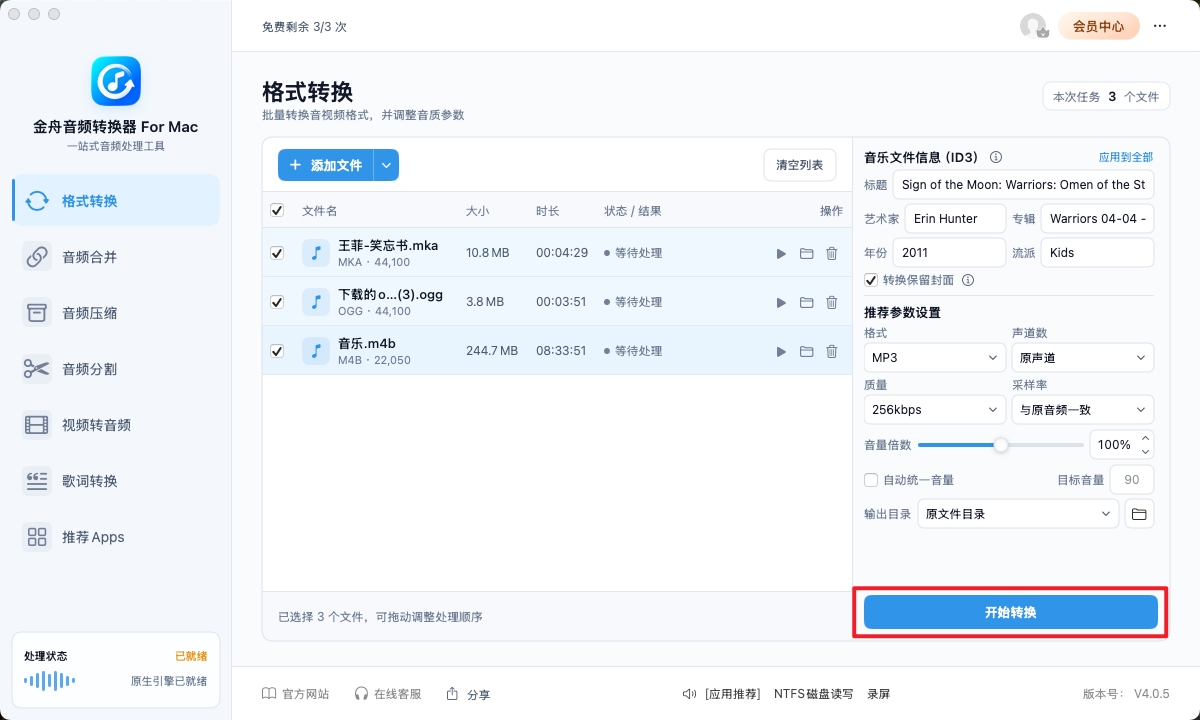Expand the 输出目录 原文件目录 dropdown
Screen dimensions: 1200x720
pos(1018,514)
